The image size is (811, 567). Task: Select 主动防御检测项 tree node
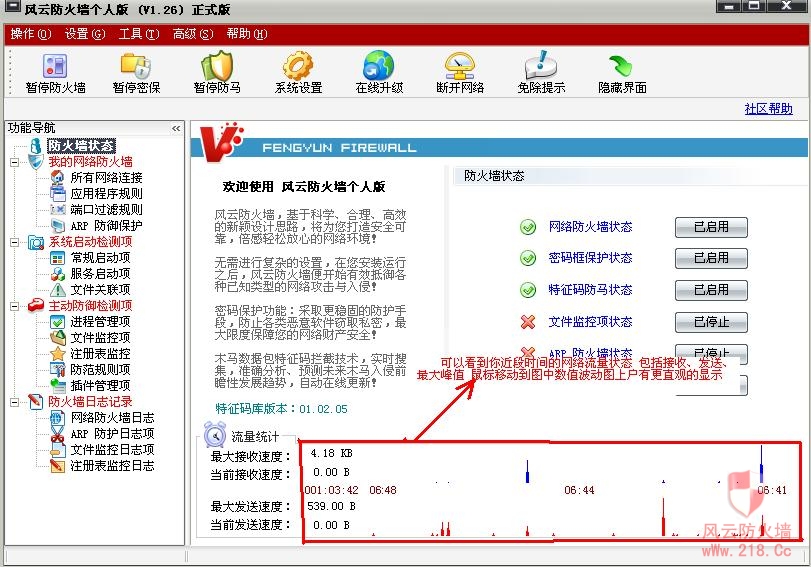coord(91,306)
